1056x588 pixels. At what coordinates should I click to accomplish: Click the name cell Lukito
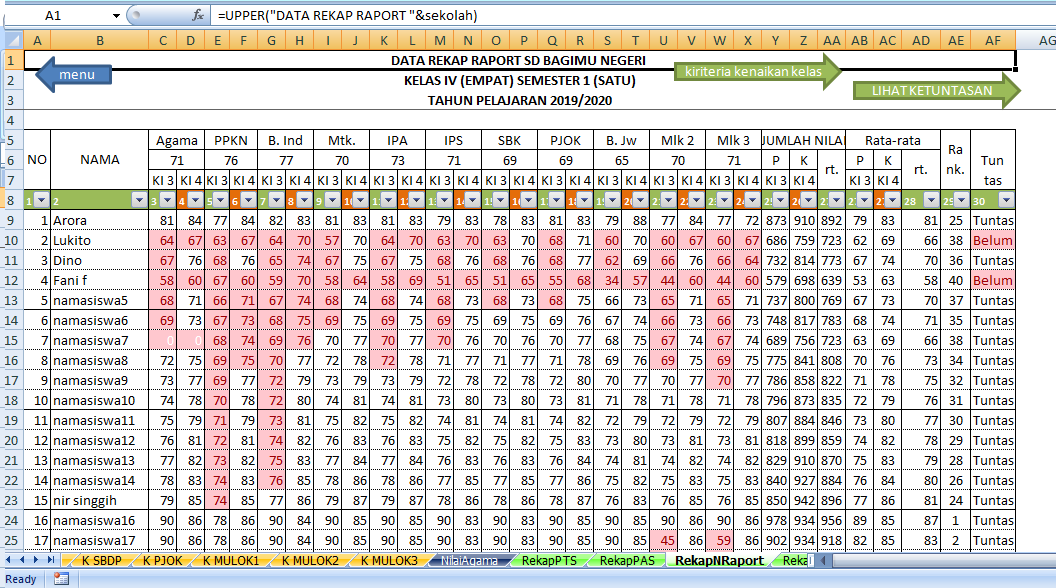[x=100, y=240]
